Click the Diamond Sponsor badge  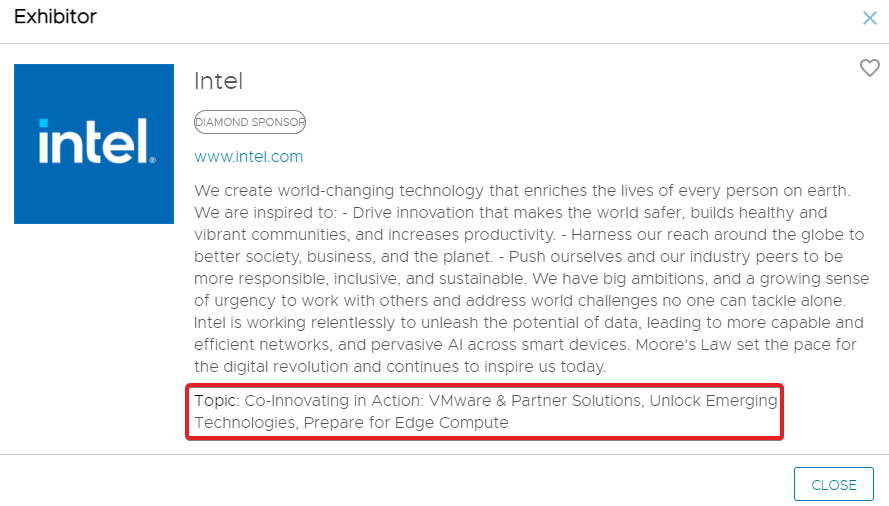point(250,122)
